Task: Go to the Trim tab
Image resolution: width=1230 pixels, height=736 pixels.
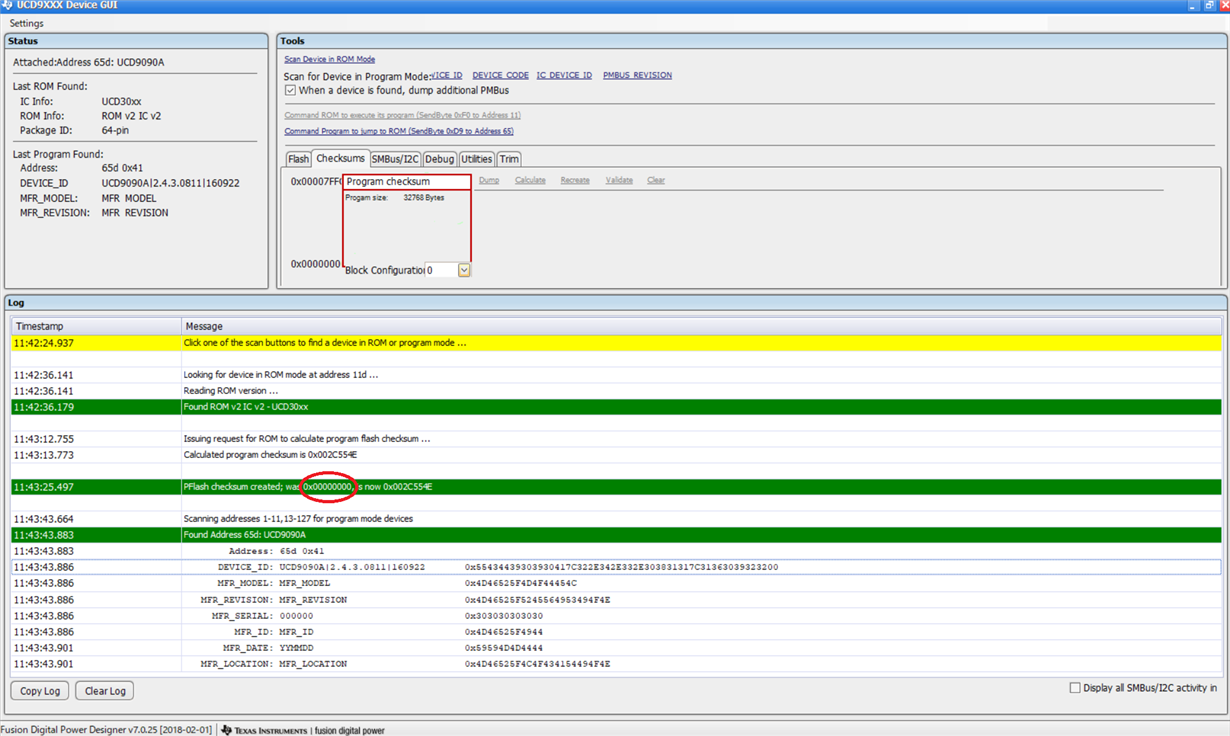Action: point(509,159)
